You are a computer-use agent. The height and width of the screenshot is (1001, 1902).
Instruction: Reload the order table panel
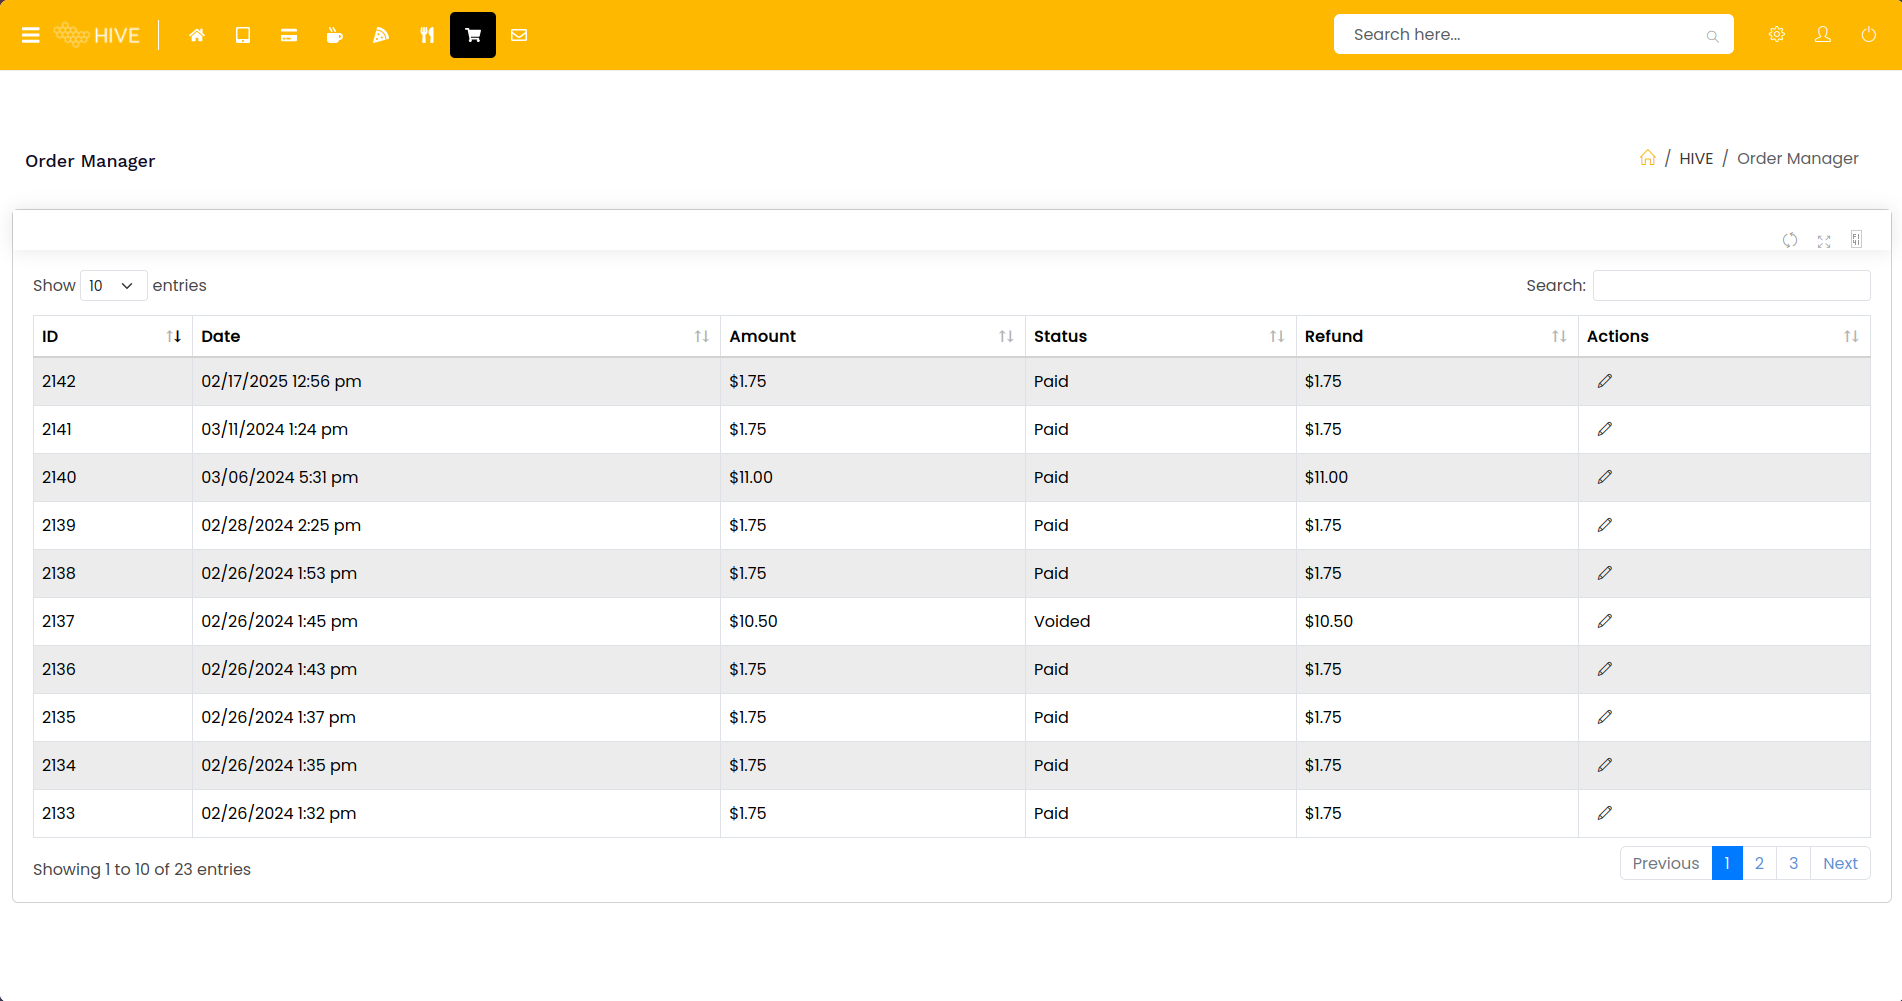click(x=1790, y=240)
